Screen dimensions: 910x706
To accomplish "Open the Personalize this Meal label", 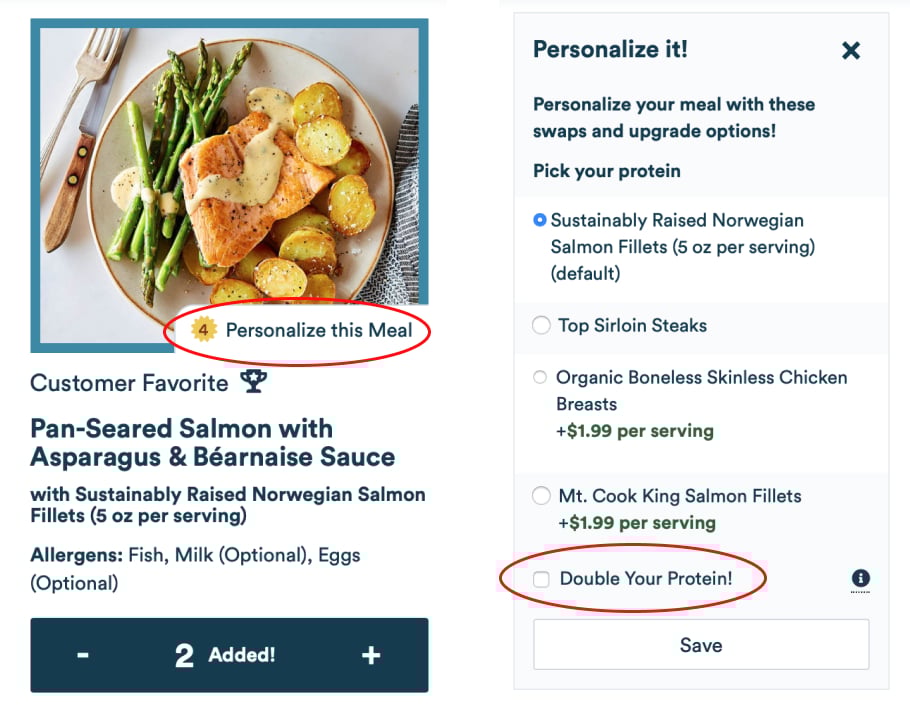I will (318, 330).
